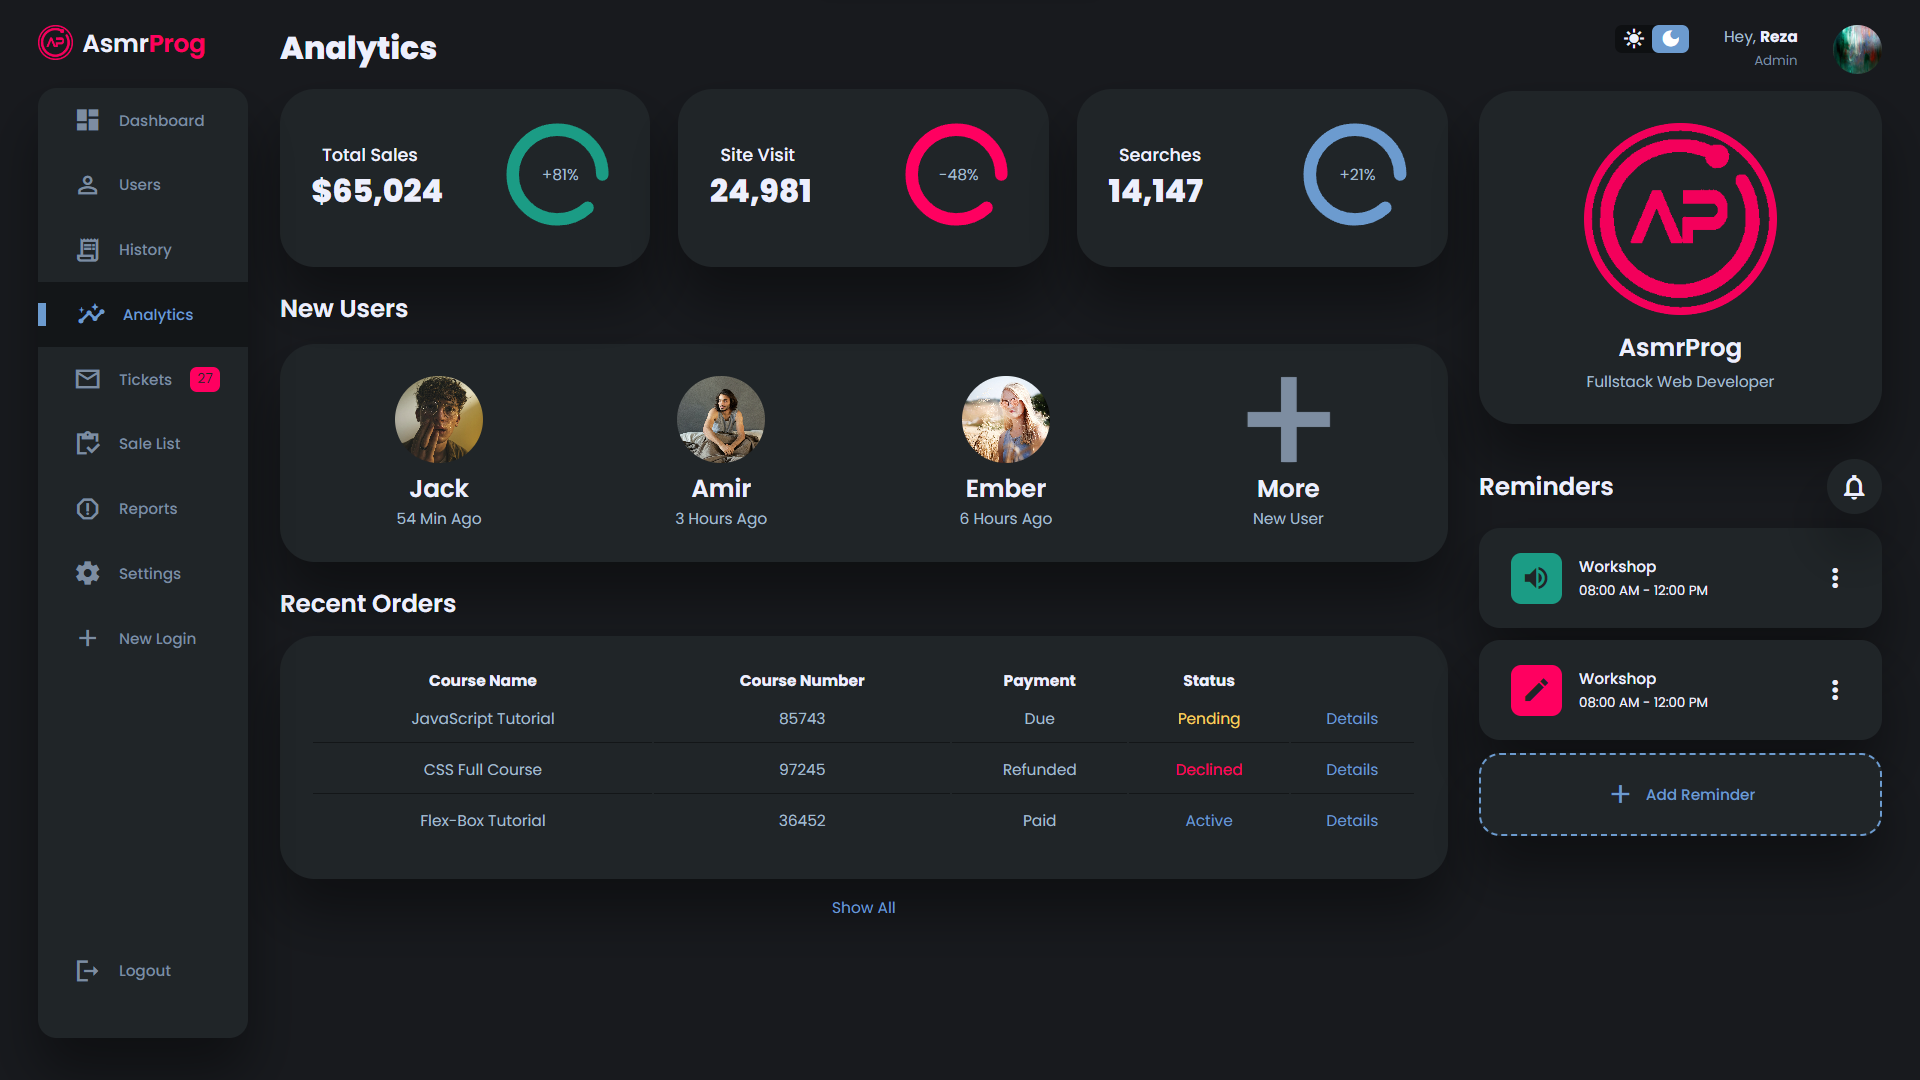Open options for first Workshop reminder
This screenshot has width=1920, height=1080.
1834,578
